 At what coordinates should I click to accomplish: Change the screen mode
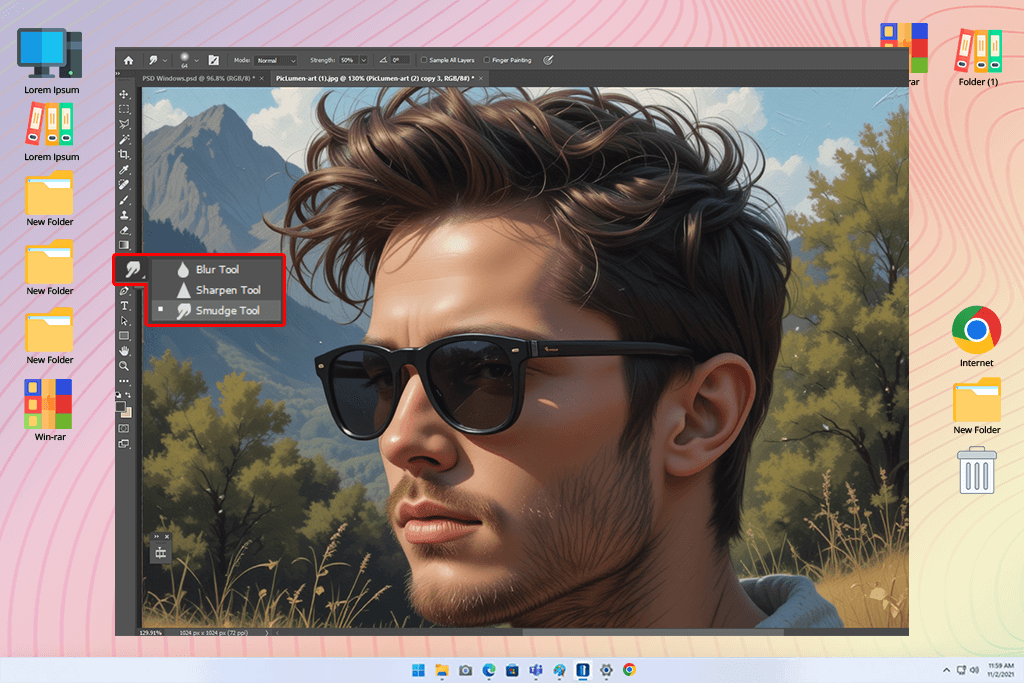pyautogui.click(x=124, y=444)
